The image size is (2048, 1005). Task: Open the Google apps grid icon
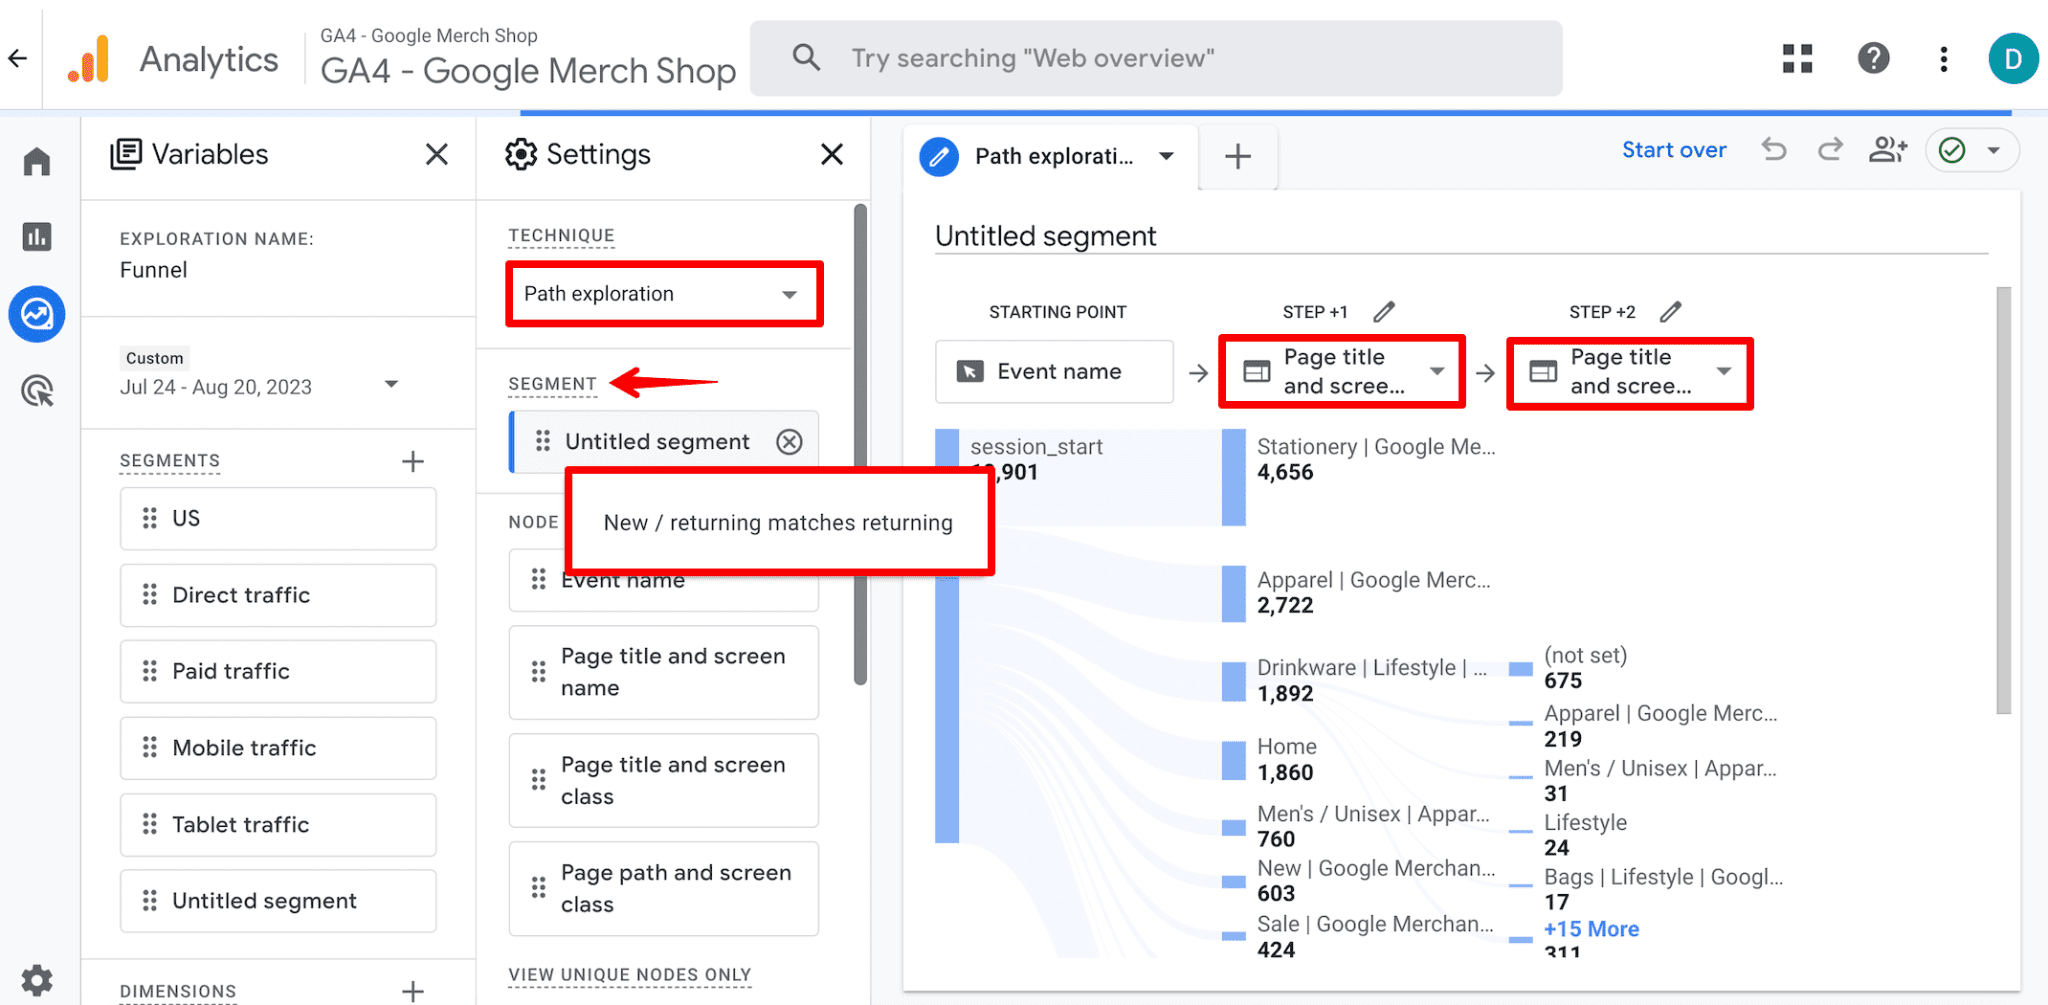pyautogui.click(x=1797, y=59)
